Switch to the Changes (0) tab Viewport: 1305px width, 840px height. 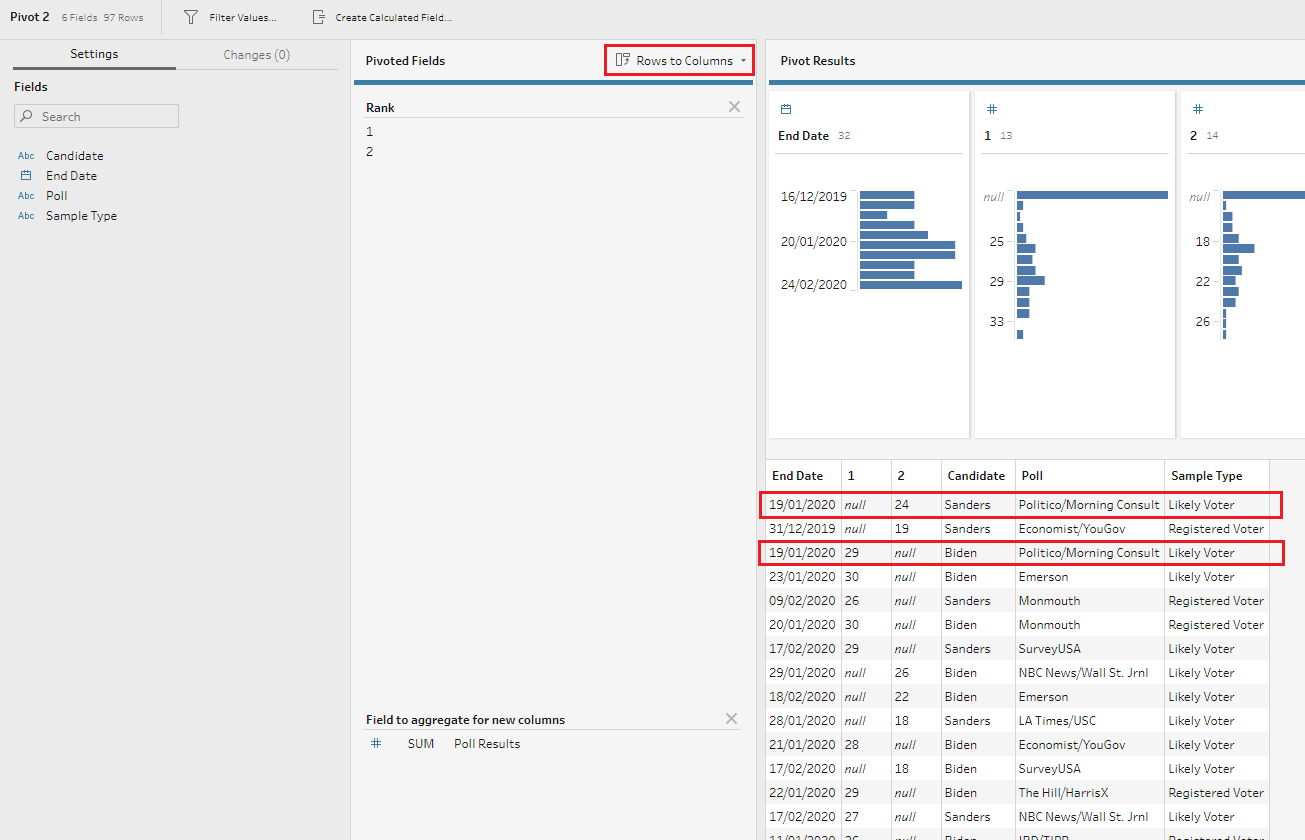[x=257, y=55]
